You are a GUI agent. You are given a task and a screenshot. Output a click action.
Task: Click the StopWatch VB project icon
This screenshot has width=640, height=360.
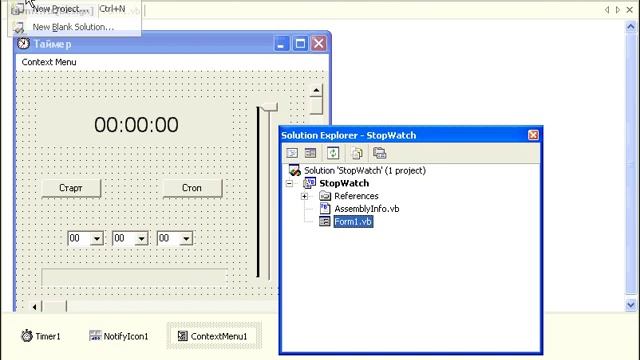click(x=309, y=183)
